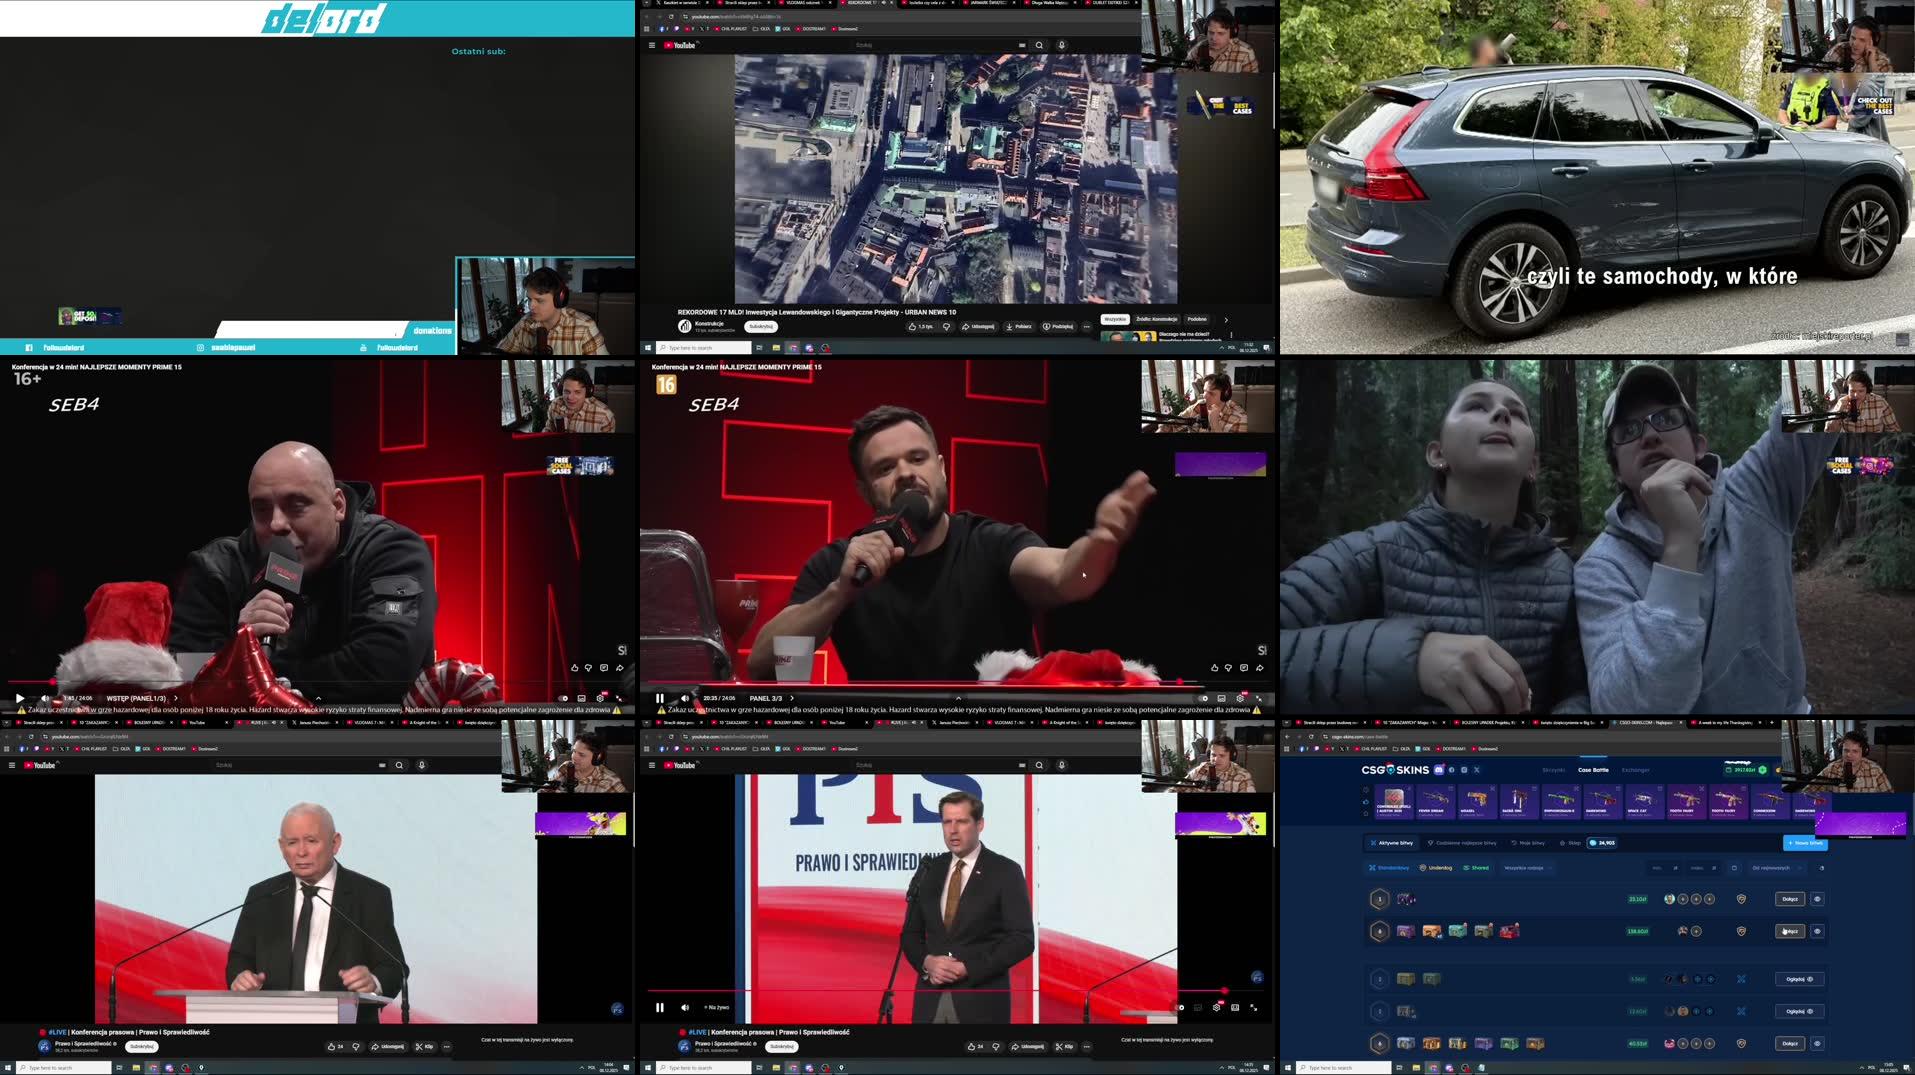Open the Discord icon on CSGOSKINS header

click(1437, 770)
